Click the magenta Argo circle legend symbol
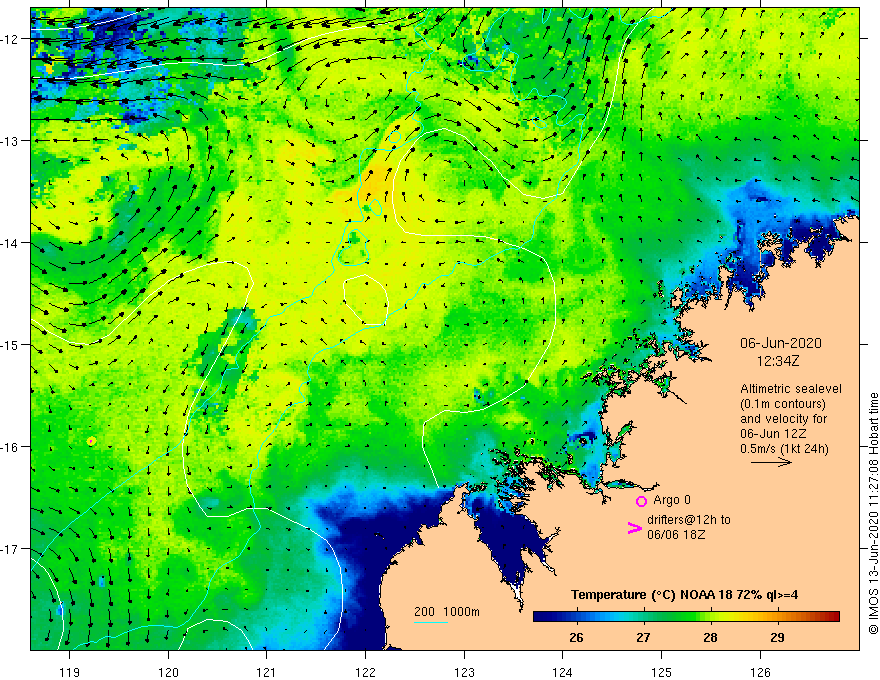The height and width of the screenshot is (680, 880). (641, 501)
